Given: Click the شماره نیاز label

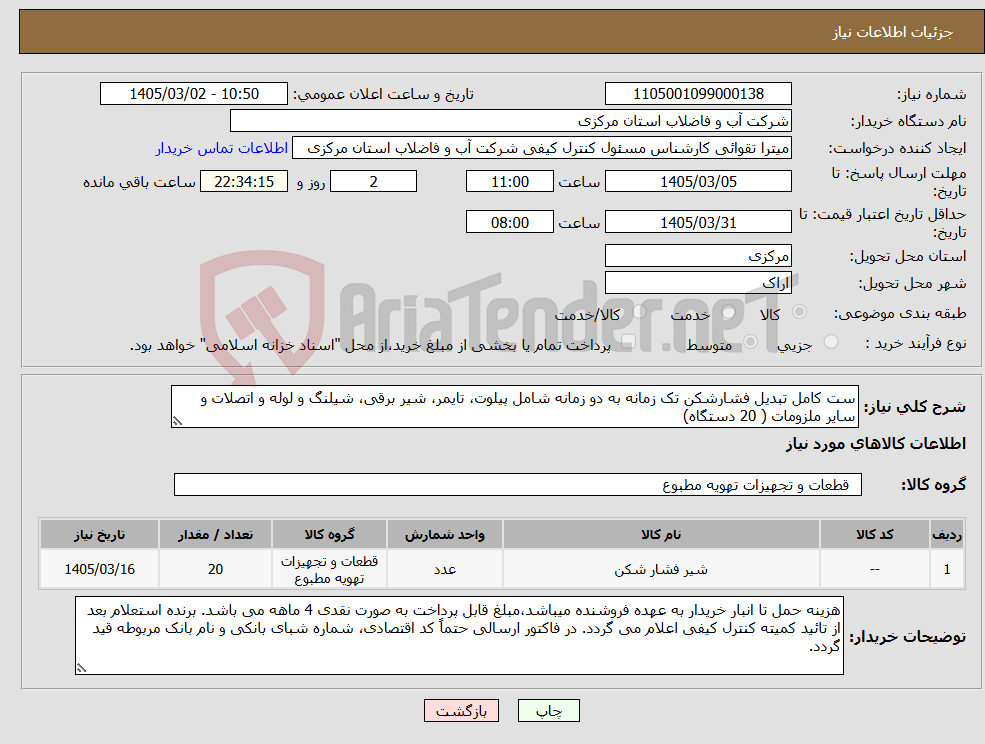Looking at the screenshot, I should pyautogui.click(x=931, y=95).
